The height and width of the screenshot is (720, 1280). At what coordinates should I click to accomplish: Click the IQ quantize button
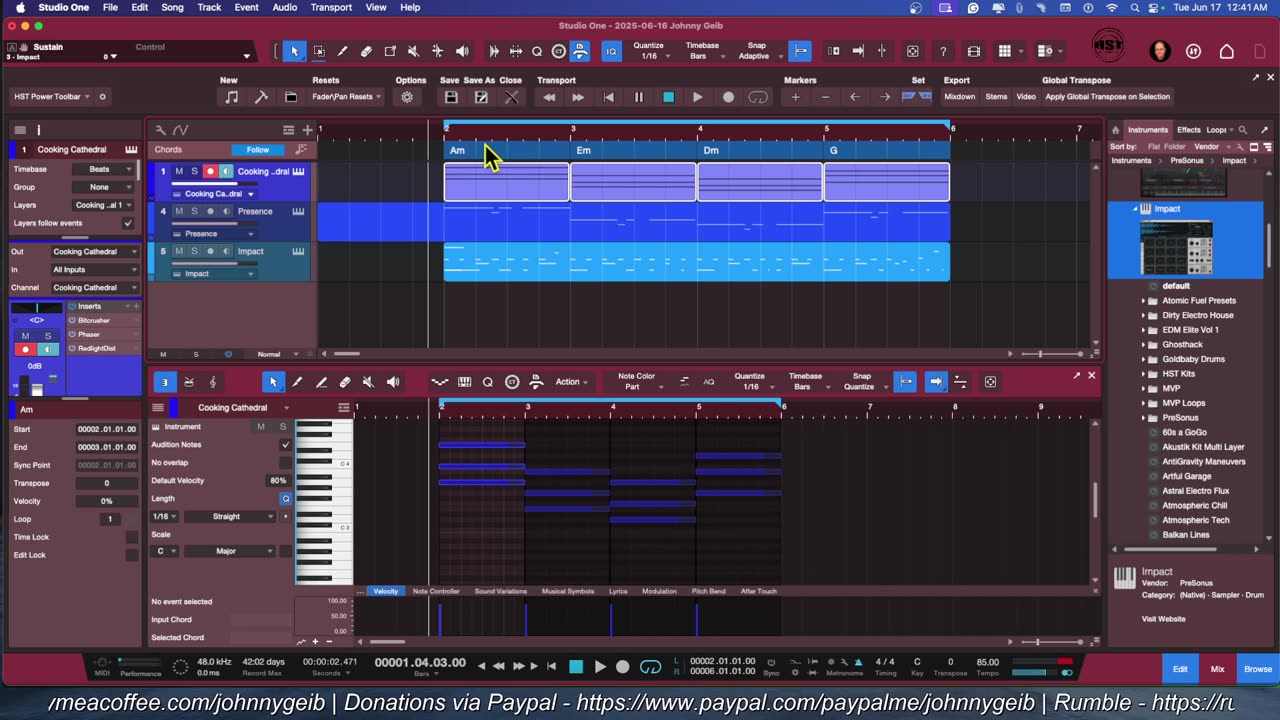tap(611, 51)
